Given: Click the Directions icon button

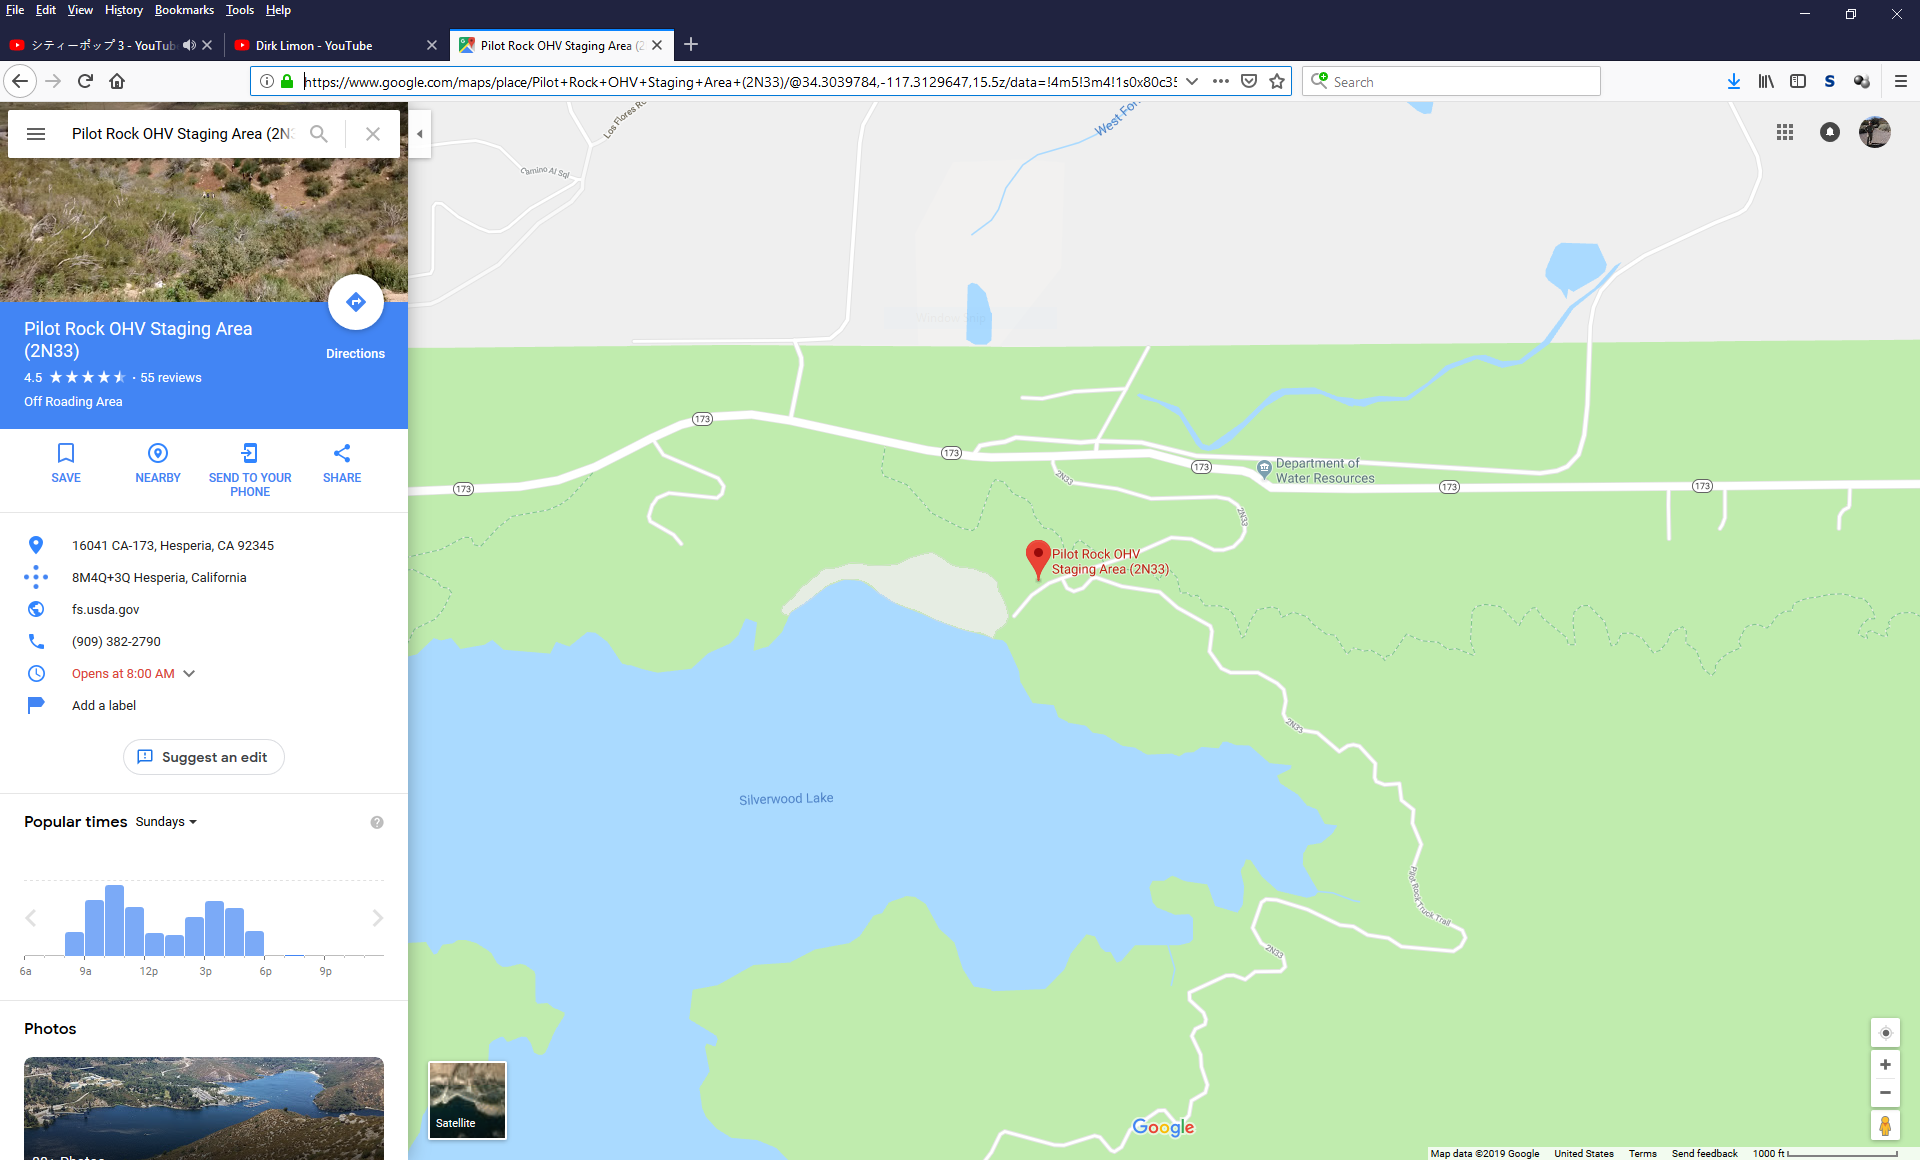Looking at the screenshot, I should tap(355, 302).
